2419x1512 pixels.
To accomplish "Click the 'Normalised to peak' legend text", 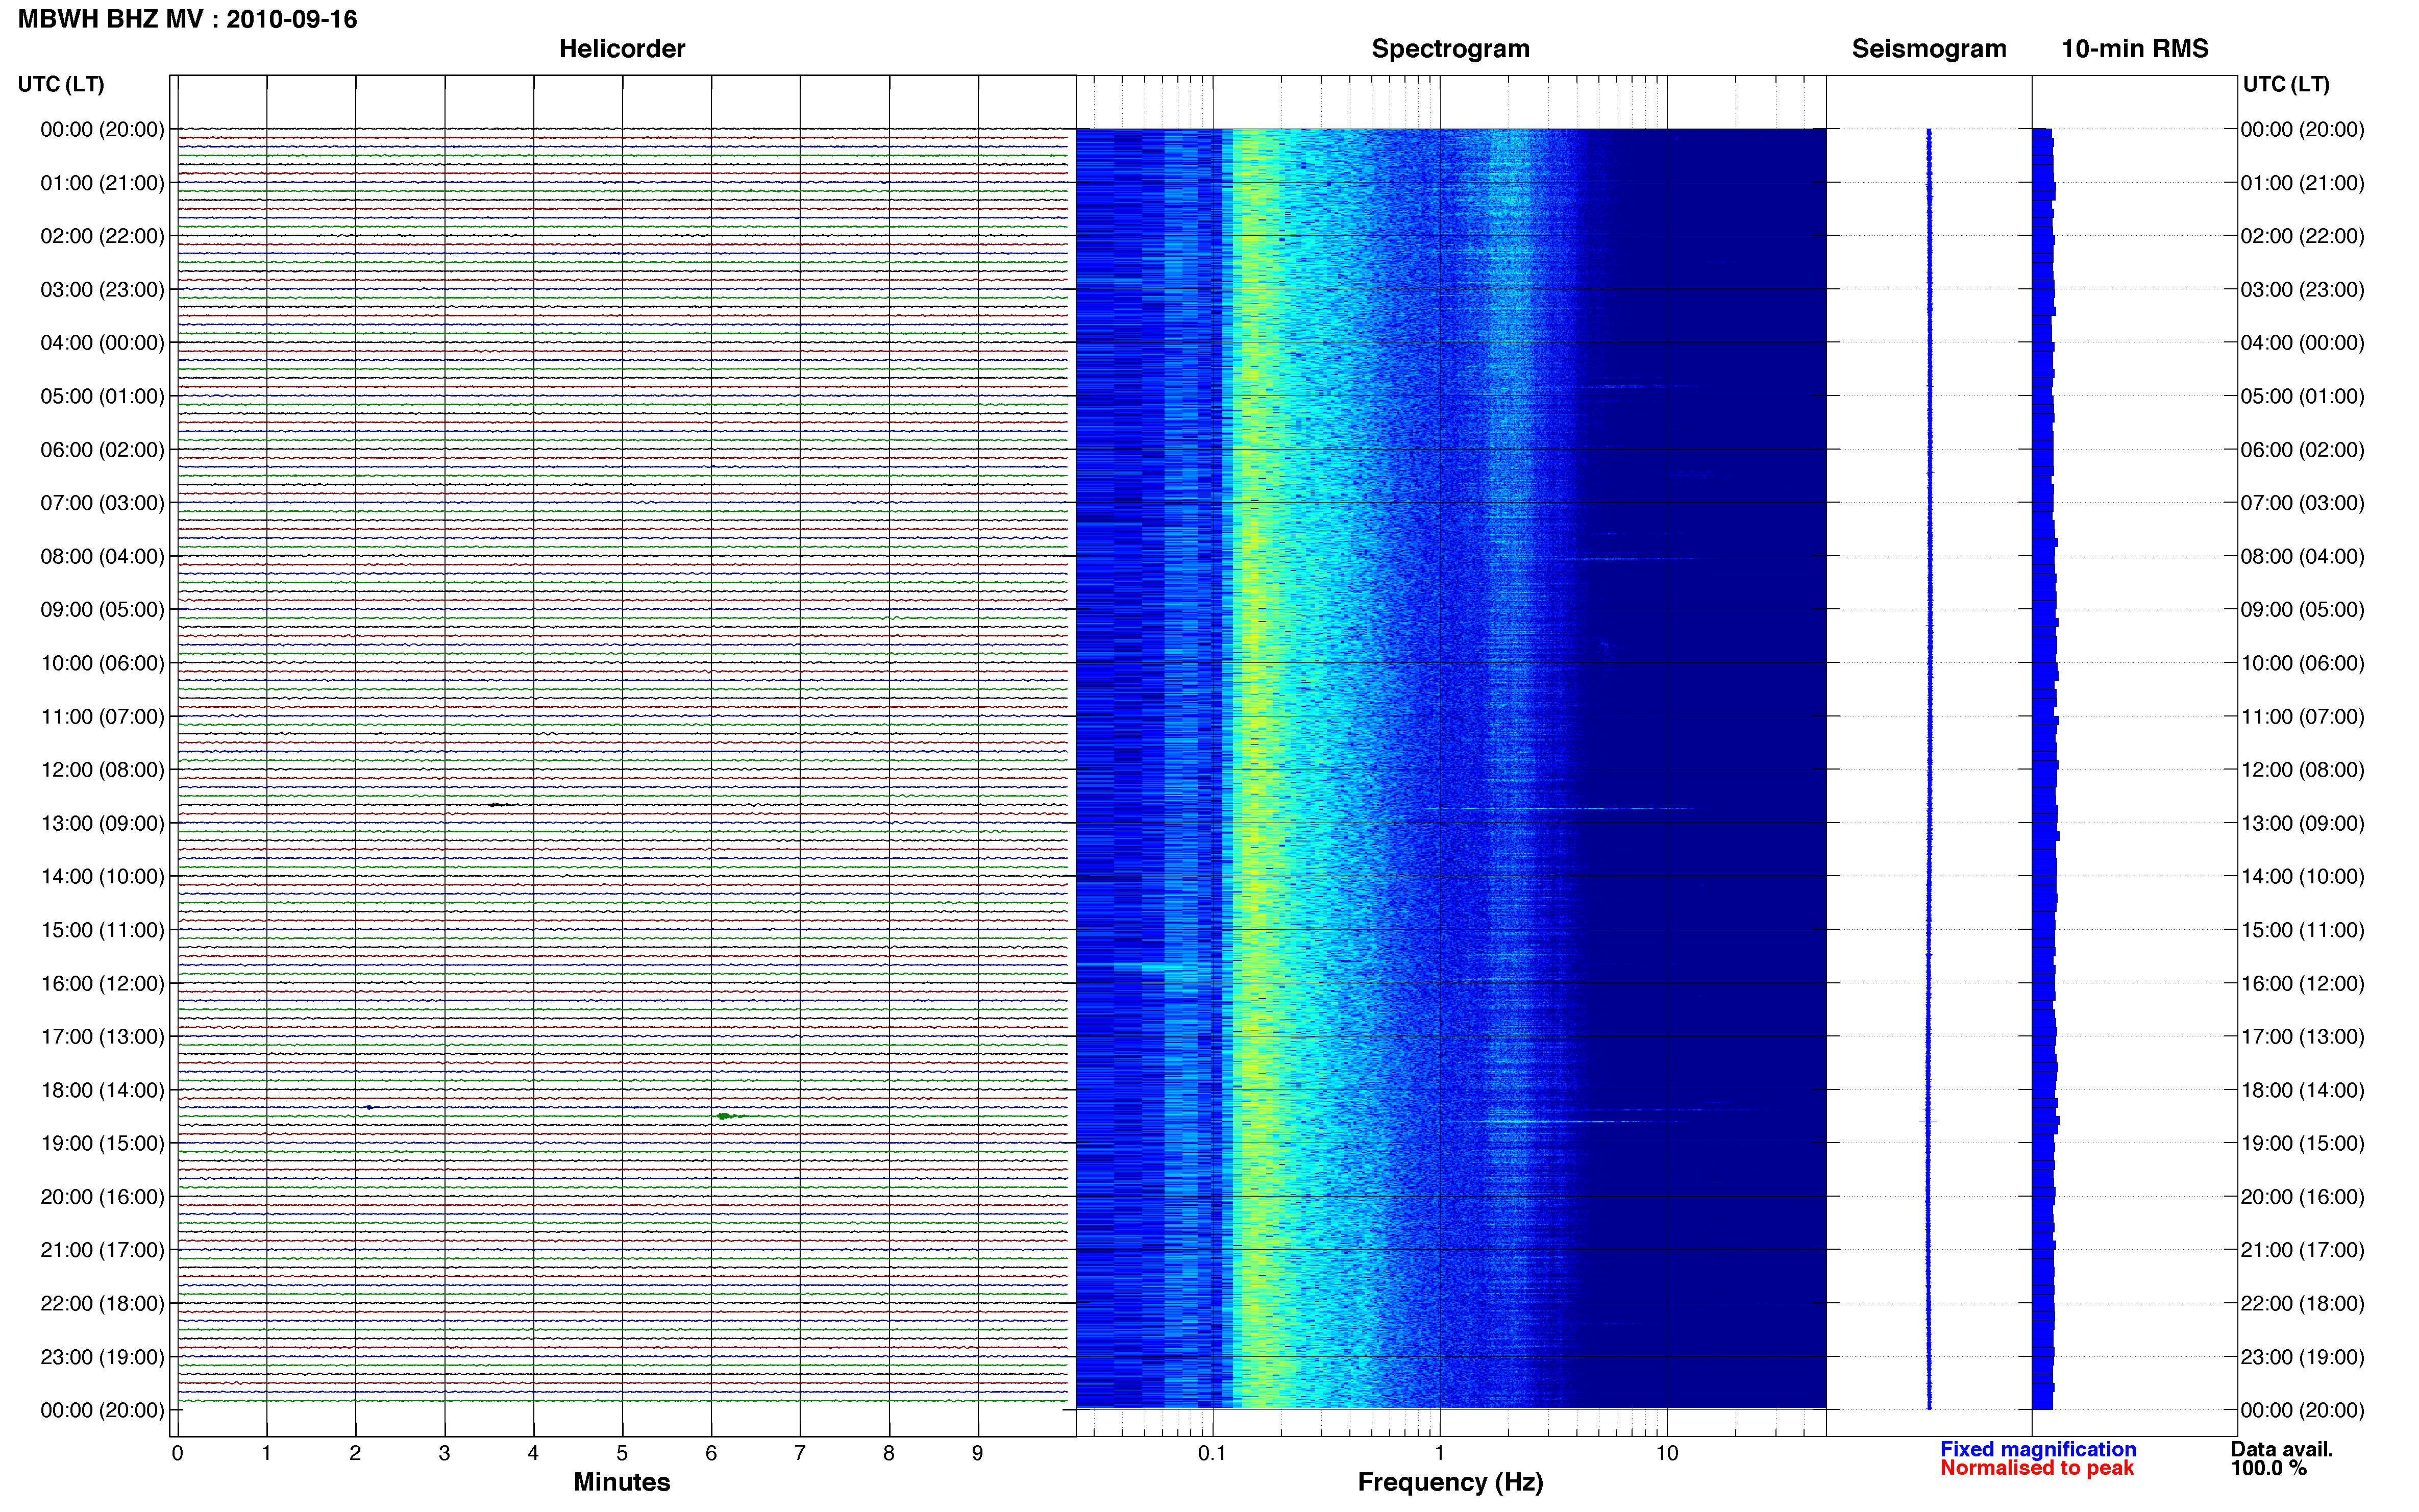I will (x=2037, y=1468).
